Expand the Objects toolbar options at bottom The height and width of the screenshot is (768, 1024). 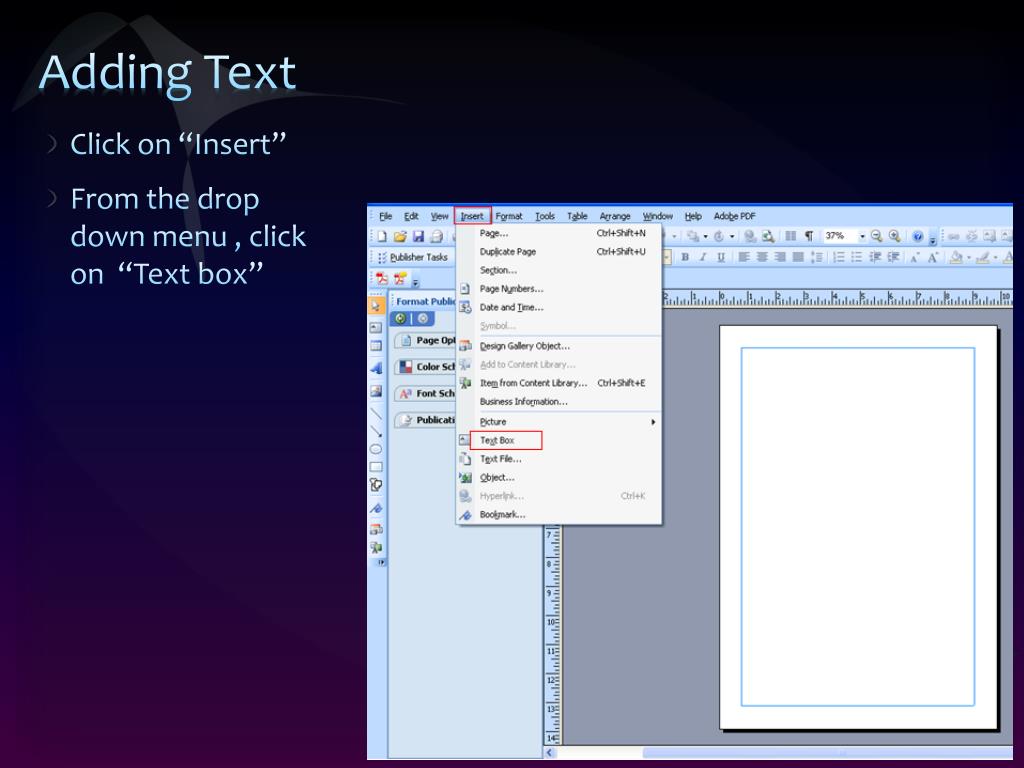coord(381,562)
